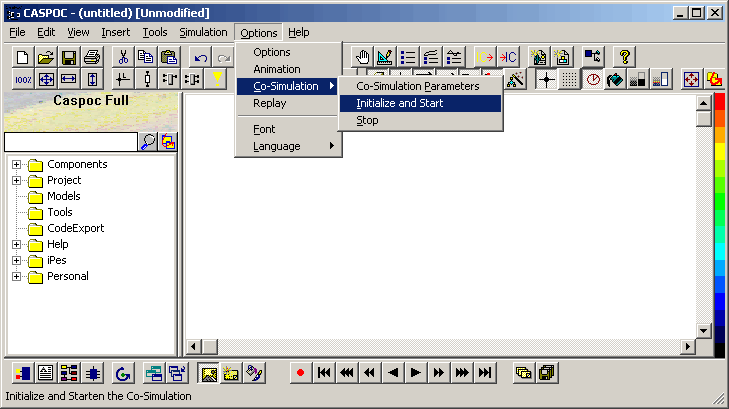The height and width of the screenshot is (409, 729).
Task: Click the paint bucket fill icon
Action: (615, 79)
